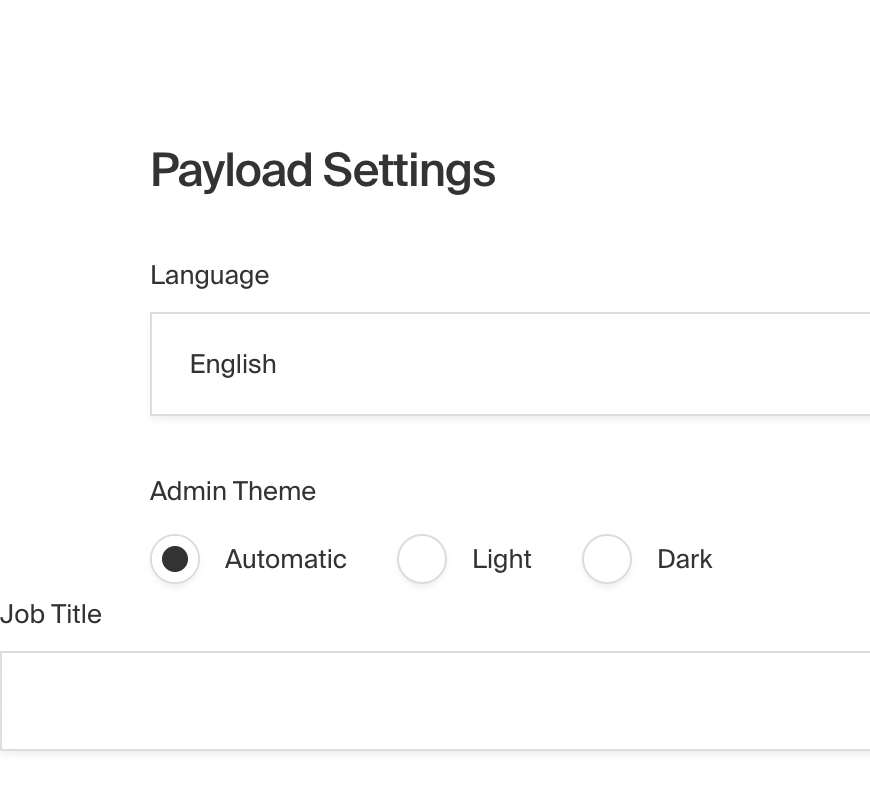The width and height of the screenshot is (870, 798).
Task: Click the Automatic theme text label
Action: click(285, 559)
